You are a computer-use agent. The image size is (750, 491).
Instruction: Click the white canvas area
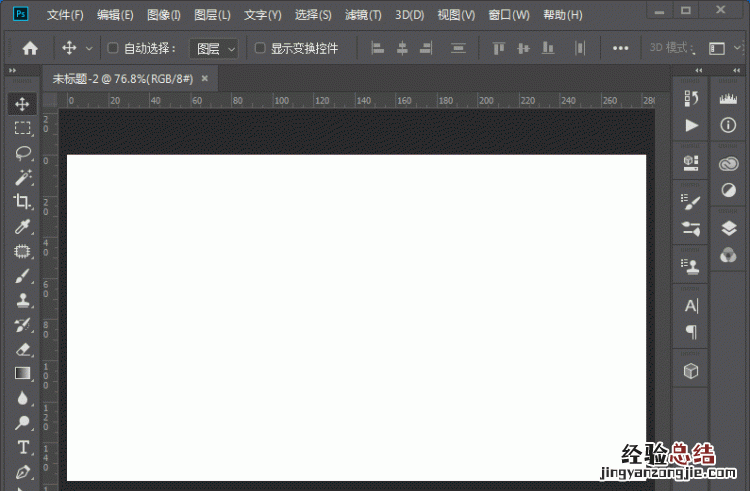tap(356, 317)
